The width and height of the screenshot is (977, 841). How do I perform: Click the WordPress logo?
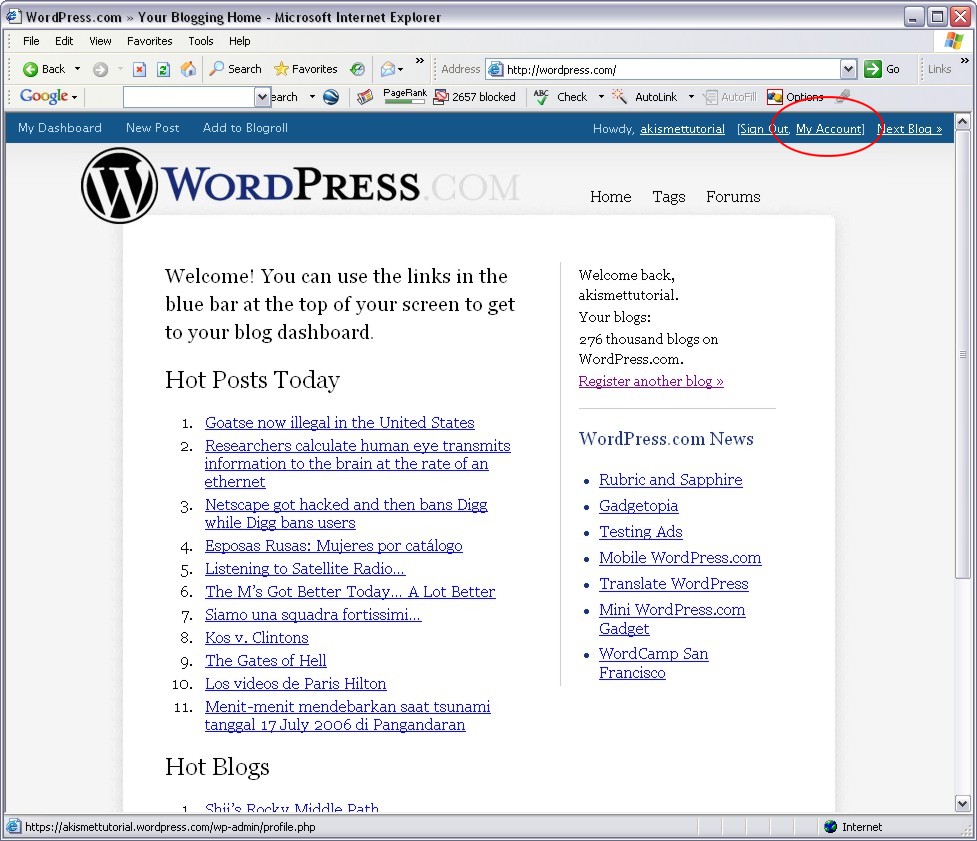300,186
